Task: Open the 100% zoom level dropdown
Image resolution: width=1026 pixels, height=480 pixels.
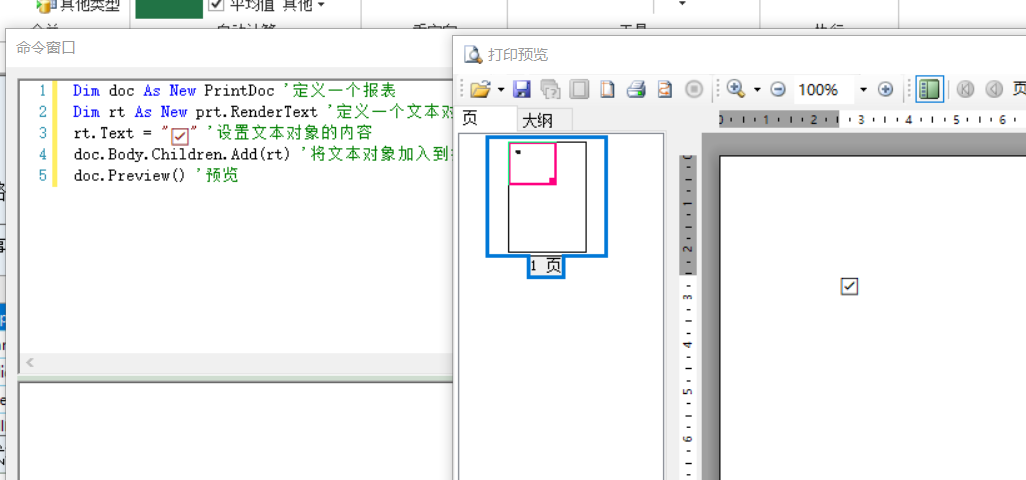Action: (x=863, y=90)
